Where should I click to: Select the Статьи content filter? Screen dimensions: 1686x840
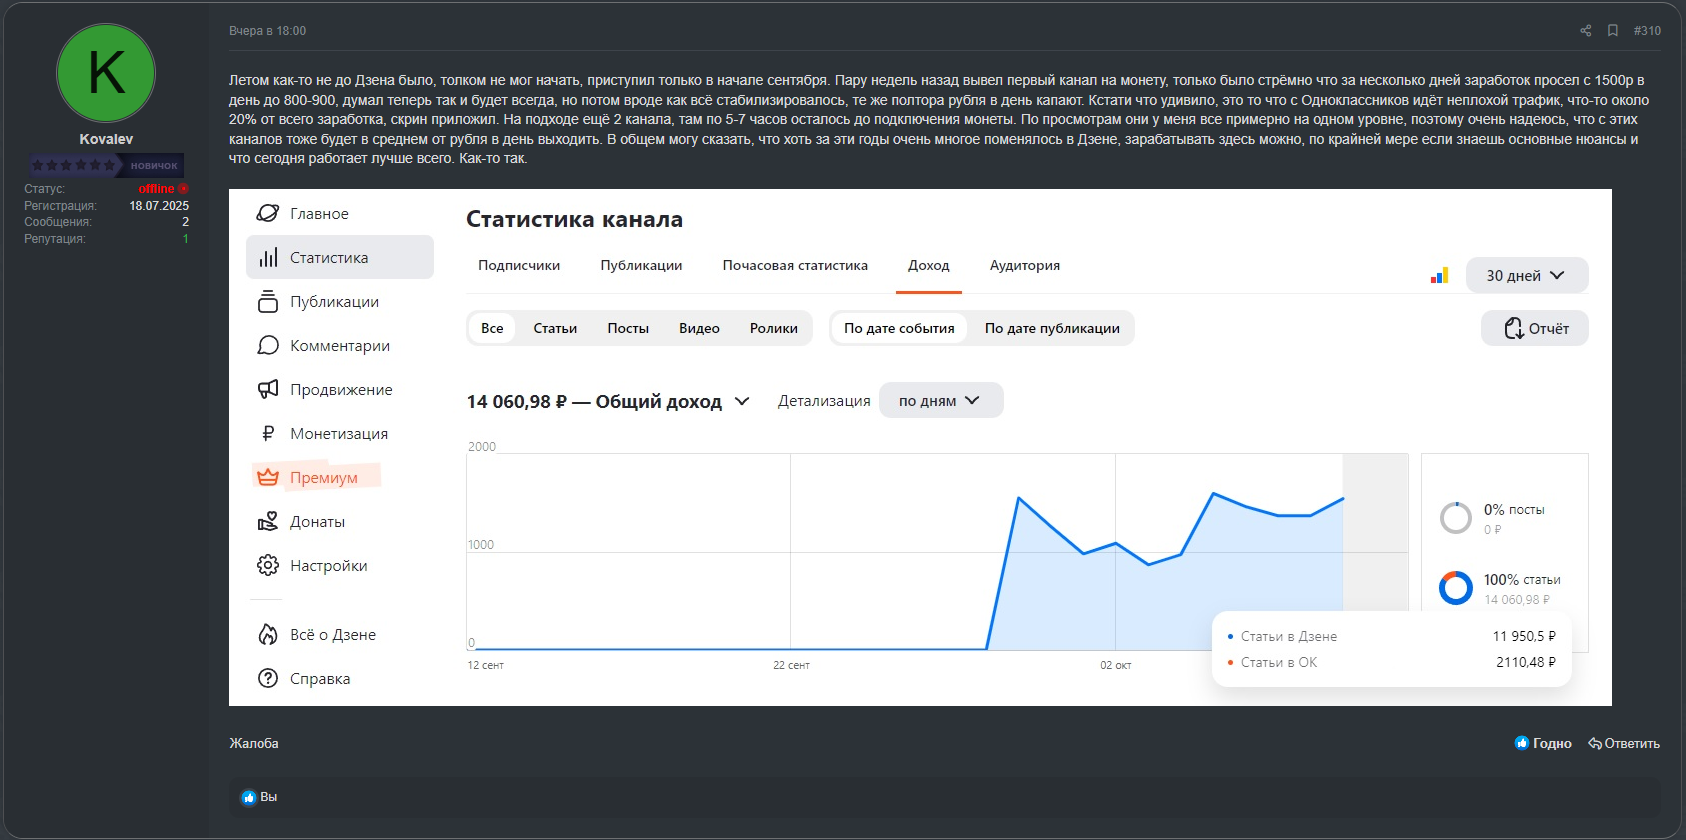coord(555,329)
